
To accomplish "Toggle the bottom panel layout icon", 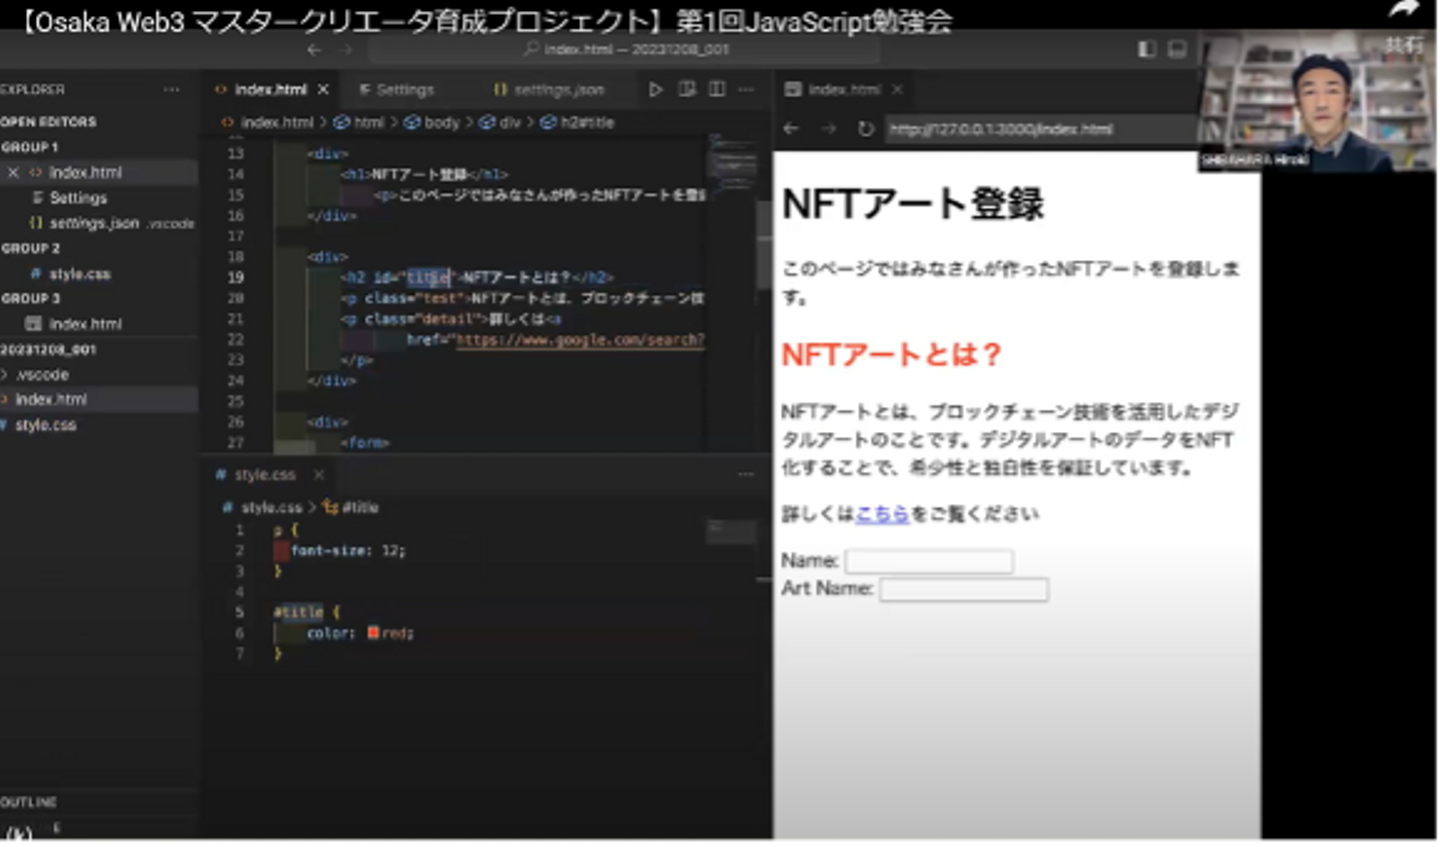I will [x=1177, y=49].
